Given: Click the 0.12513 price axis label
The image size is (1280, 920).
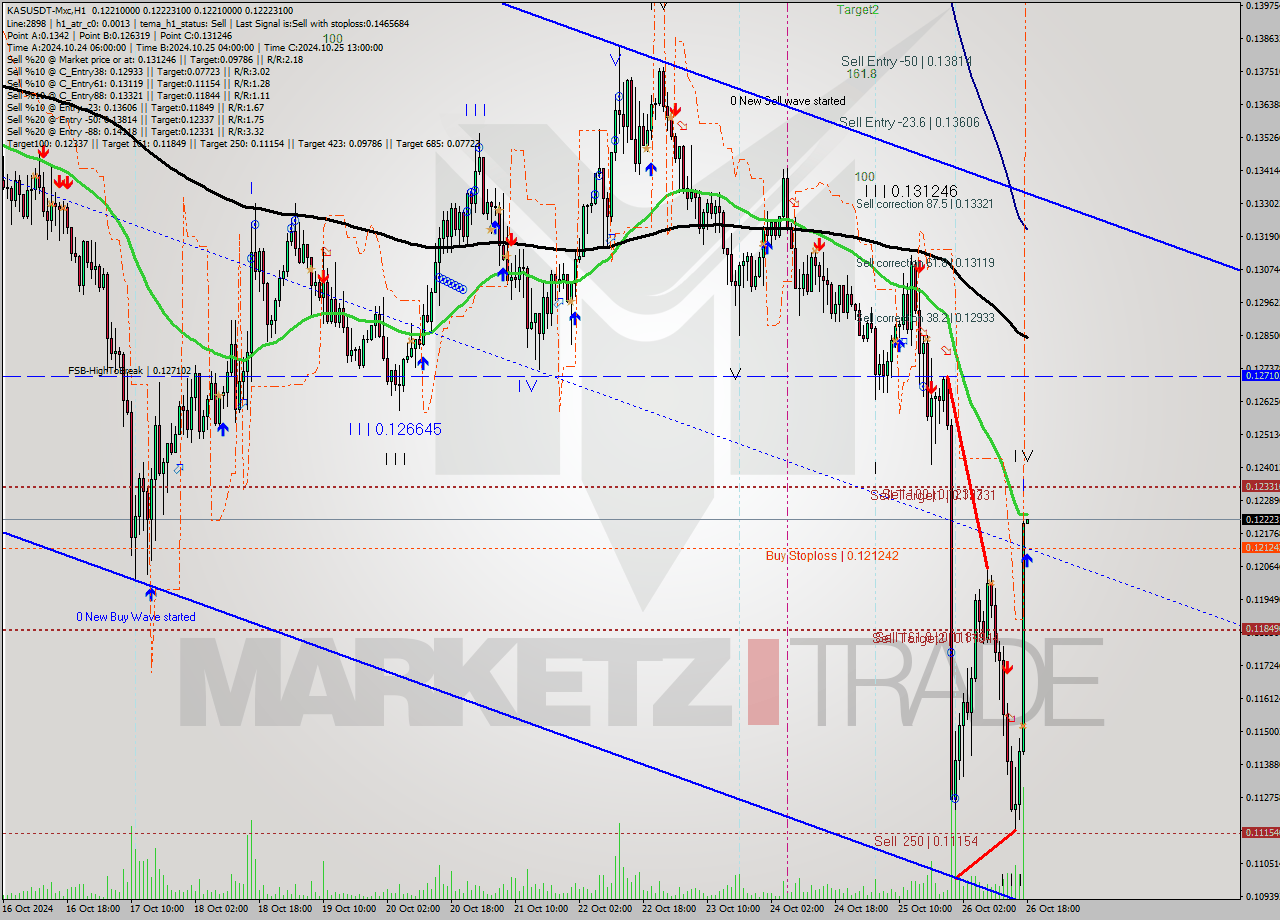Looking at the screenshot, I should point(1261,434).
